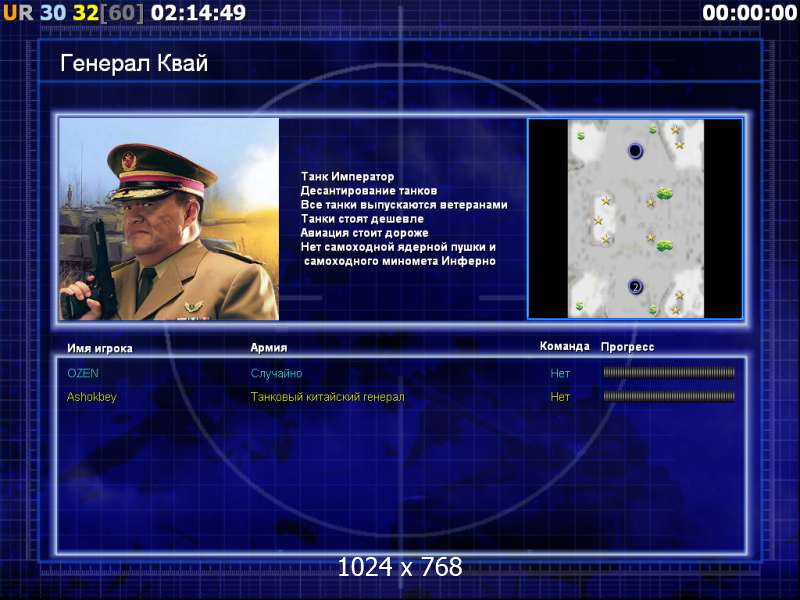Select player name OZEN

[83, 373]
